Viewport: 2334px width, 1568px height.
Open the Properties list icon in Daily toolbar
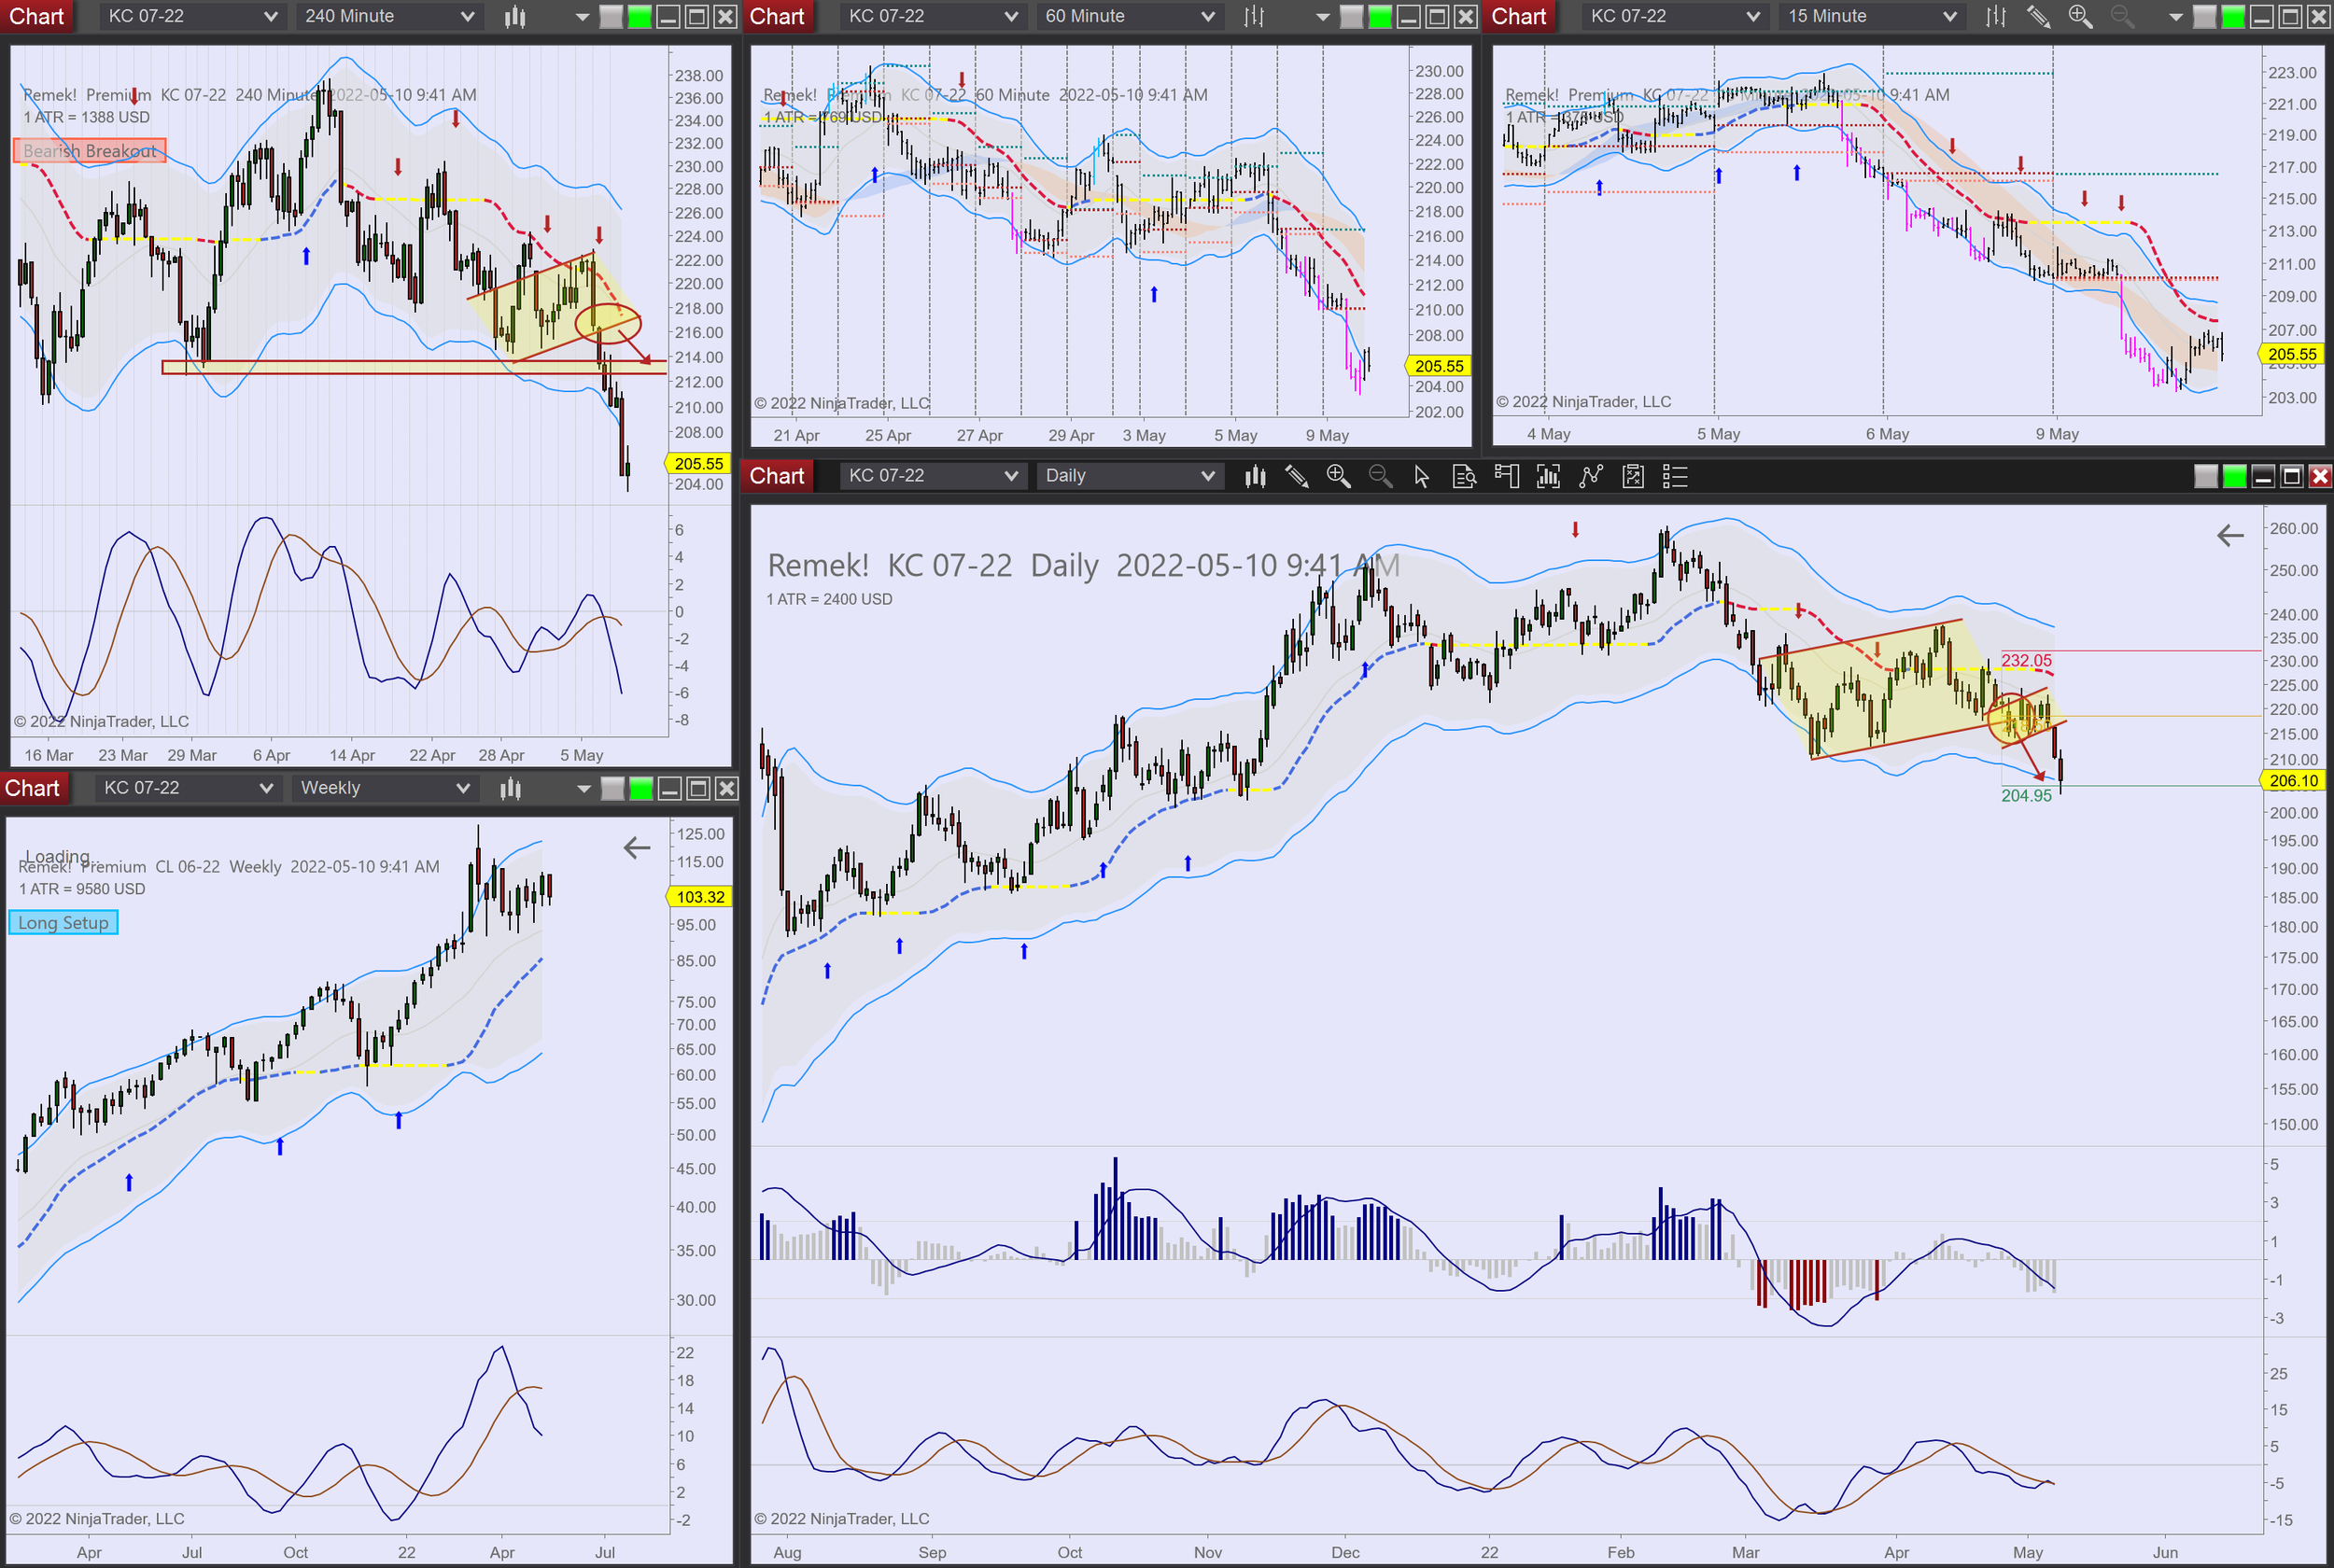coord(1675,476)
